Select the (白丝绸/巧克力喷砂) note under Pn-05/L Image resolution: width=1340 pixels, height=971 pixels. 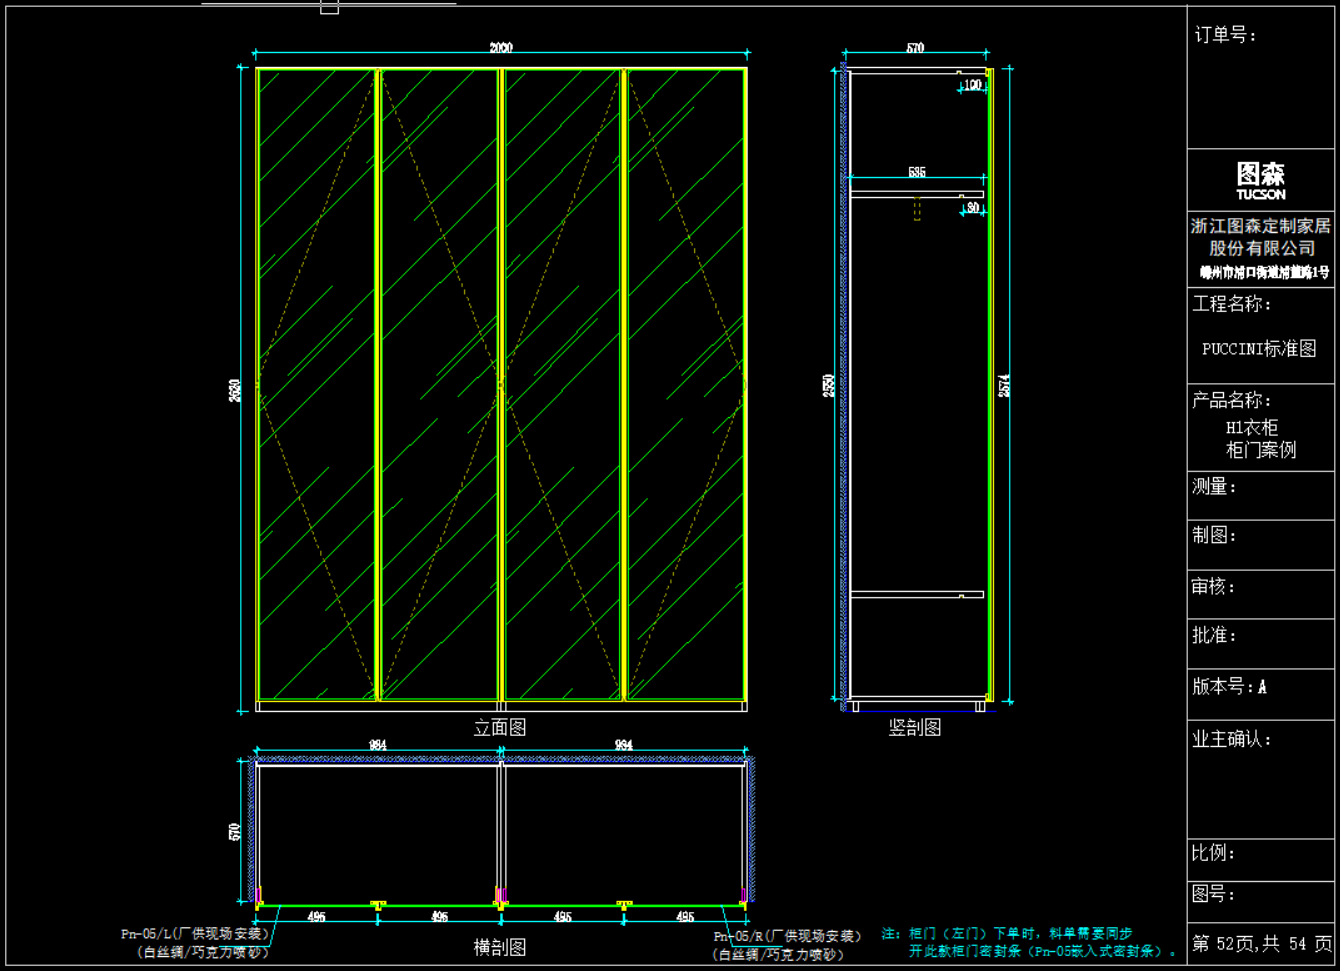click(x=203, y=952)
